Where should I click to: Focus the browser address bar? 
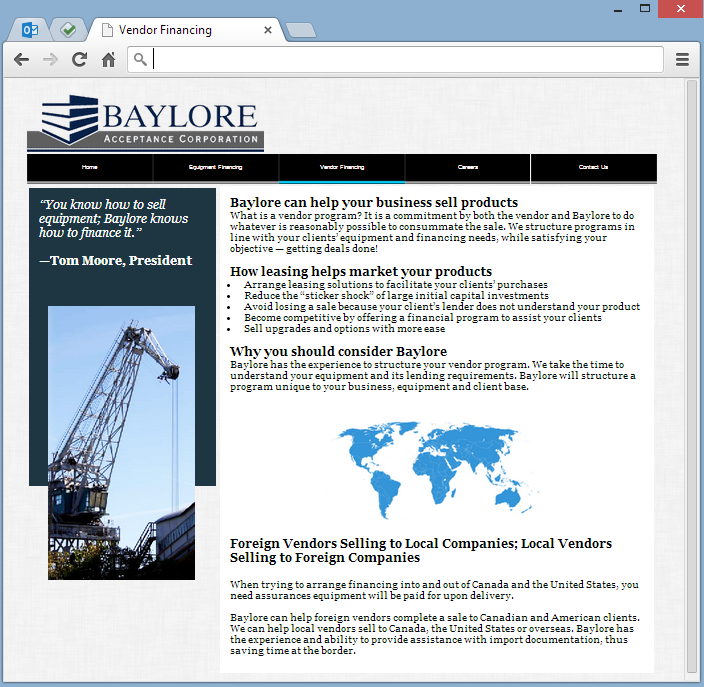pos(400,60)
